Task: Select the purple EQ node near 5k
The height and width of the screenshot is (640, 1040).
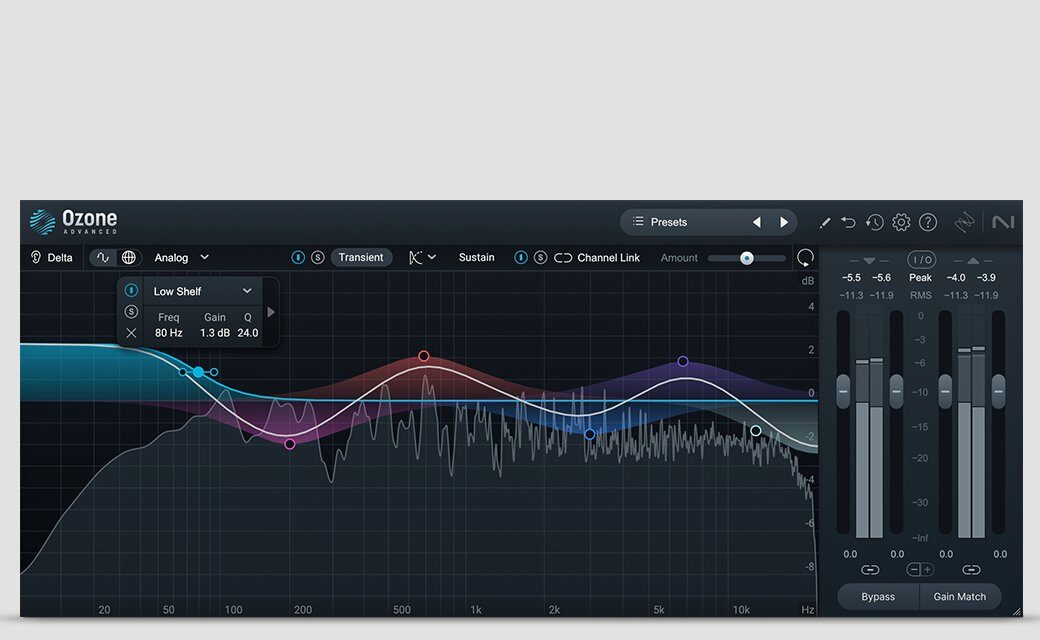Action: tap(683, 361)
